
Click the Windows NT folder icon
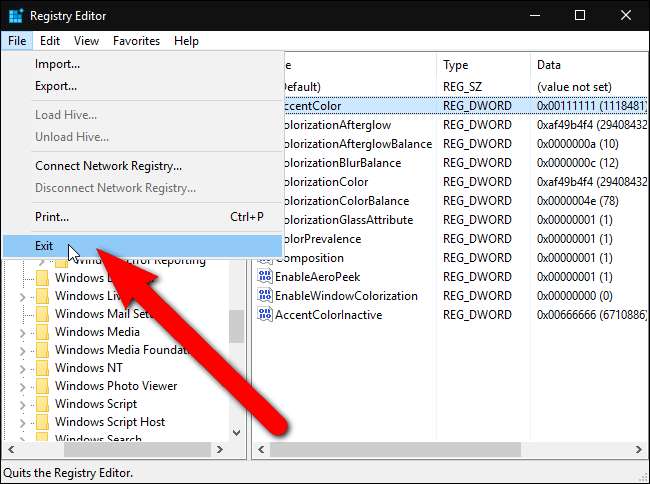click(x=42, y=368)
